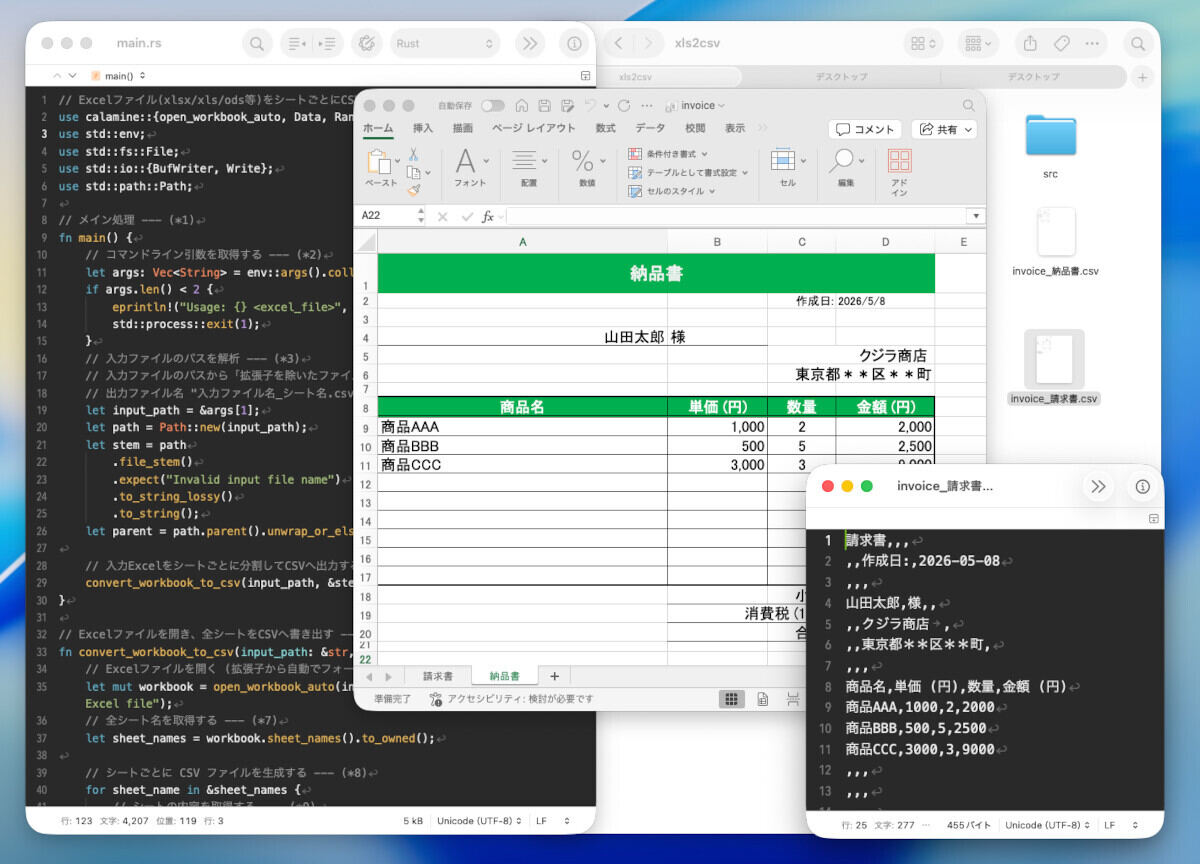Image resolution: width=1200 pixels, height=864 pixels.
Task: Jump to previous function with up chevron
Action: point(57,75)
